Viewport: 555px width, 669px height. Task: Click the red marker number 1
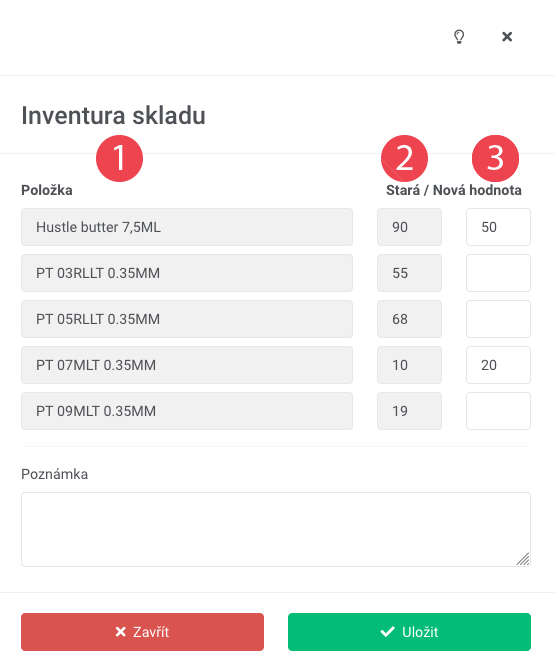tap(119, 158)
